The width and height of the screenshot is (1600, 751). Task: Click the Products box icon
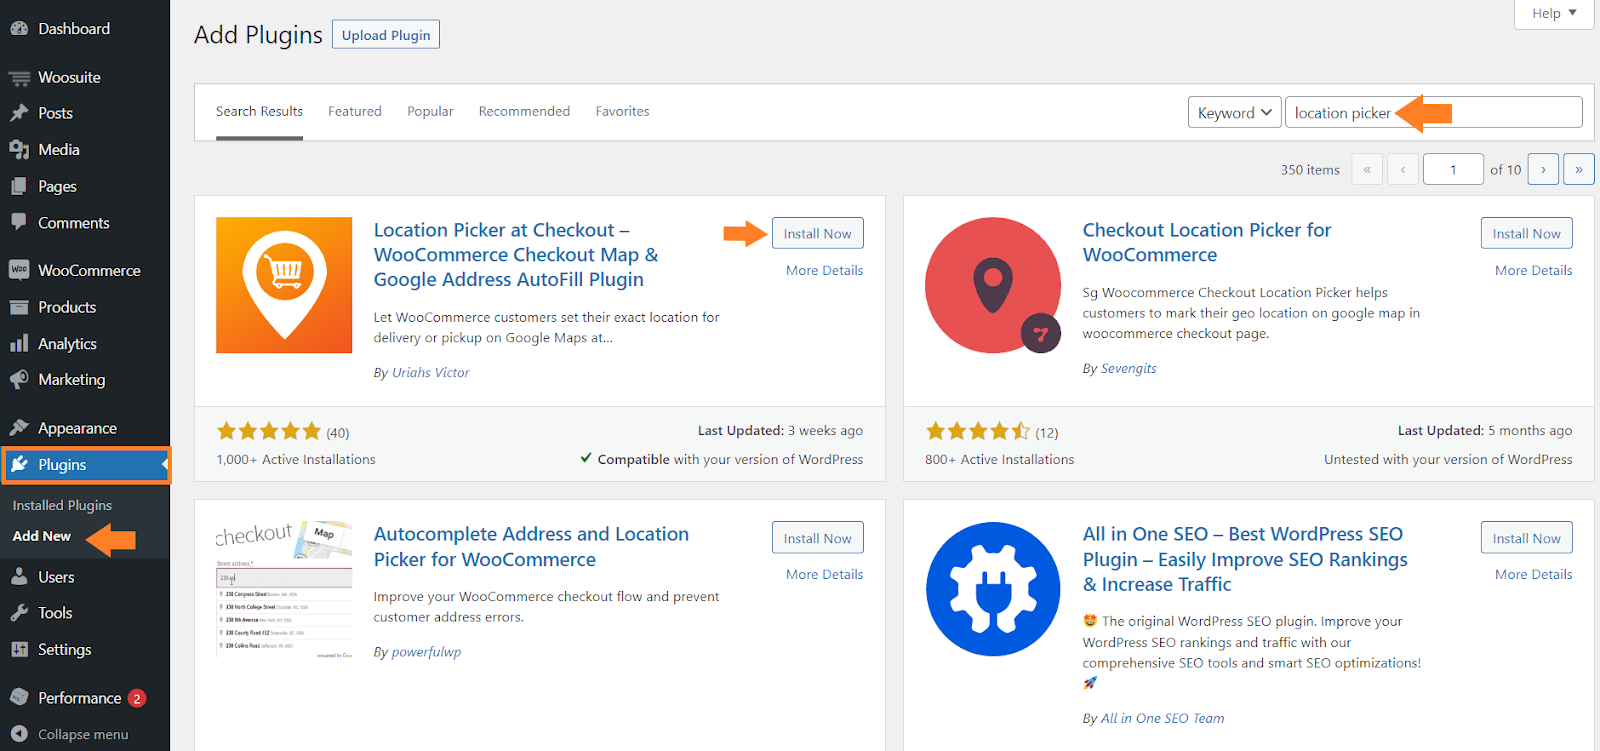(x=19, y=307)
